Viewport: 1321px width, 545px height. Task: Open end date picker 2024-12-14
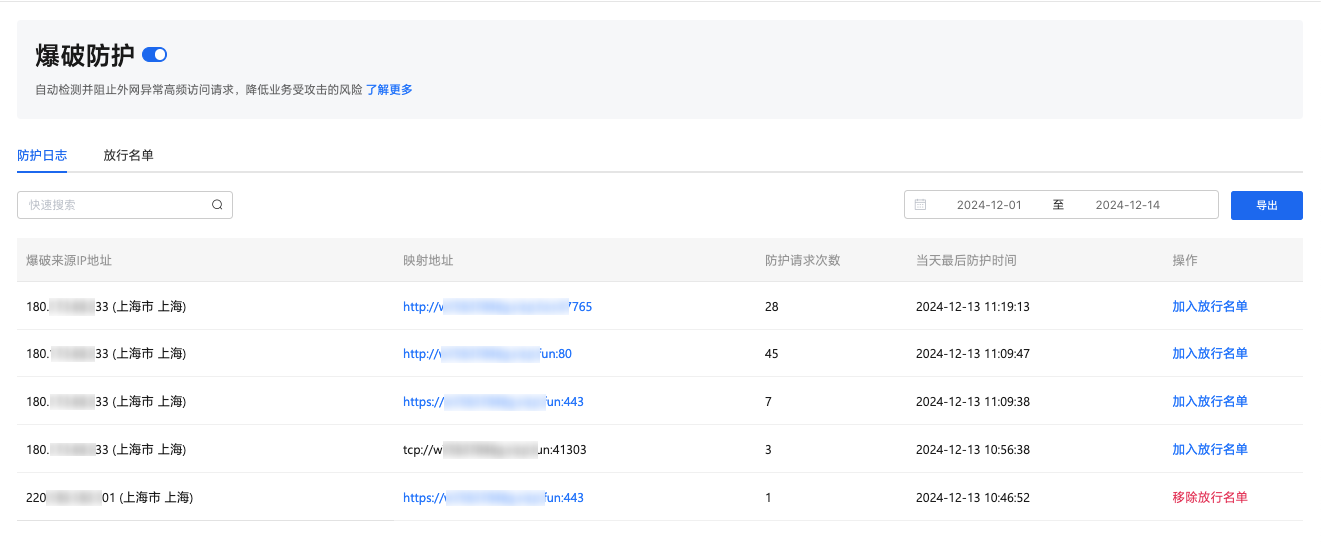pyautogui.click(x=1127, y=205)
